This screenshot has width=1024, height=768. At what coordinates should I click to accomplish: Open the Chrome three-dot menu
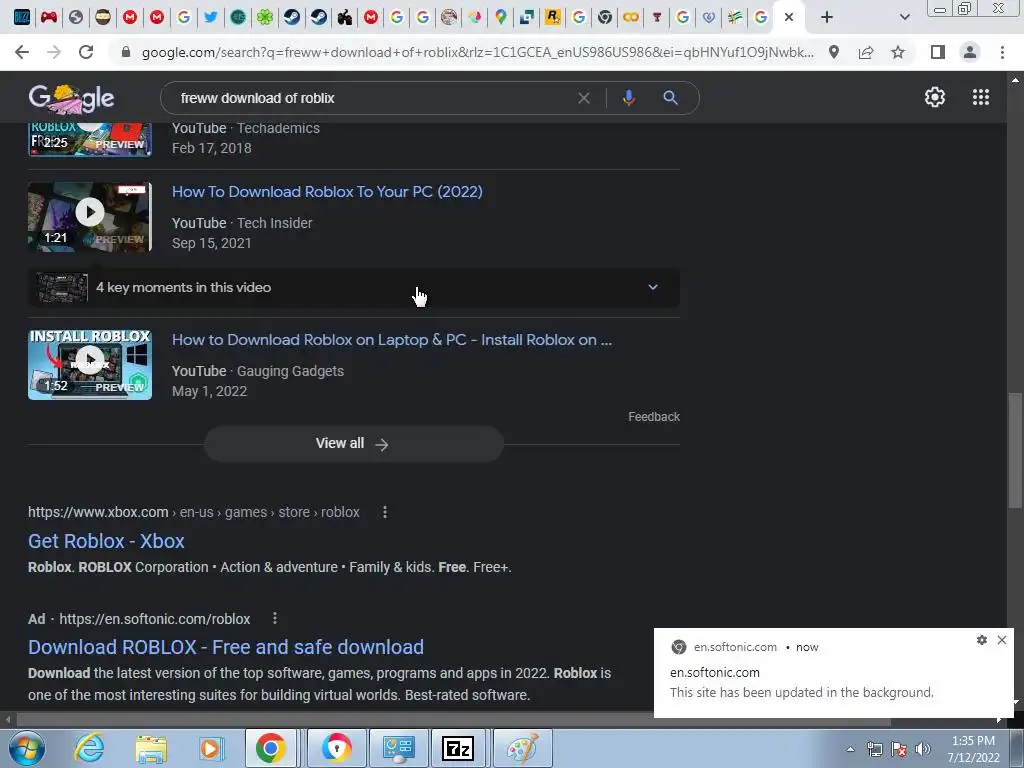[x=1002, y=52]
